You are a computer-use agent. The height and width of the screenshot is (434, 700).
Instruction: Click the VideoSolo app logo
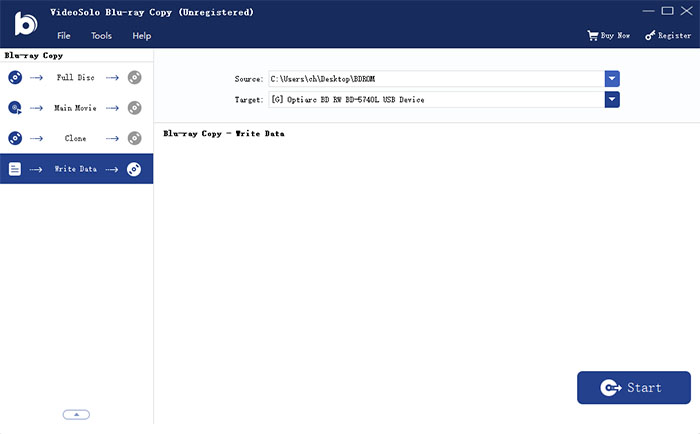(25, 24)
